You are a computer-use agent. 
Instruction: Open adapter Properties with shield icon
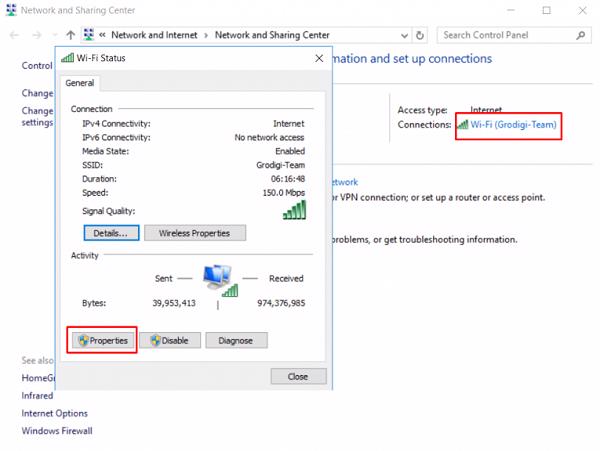coord(102,340)
